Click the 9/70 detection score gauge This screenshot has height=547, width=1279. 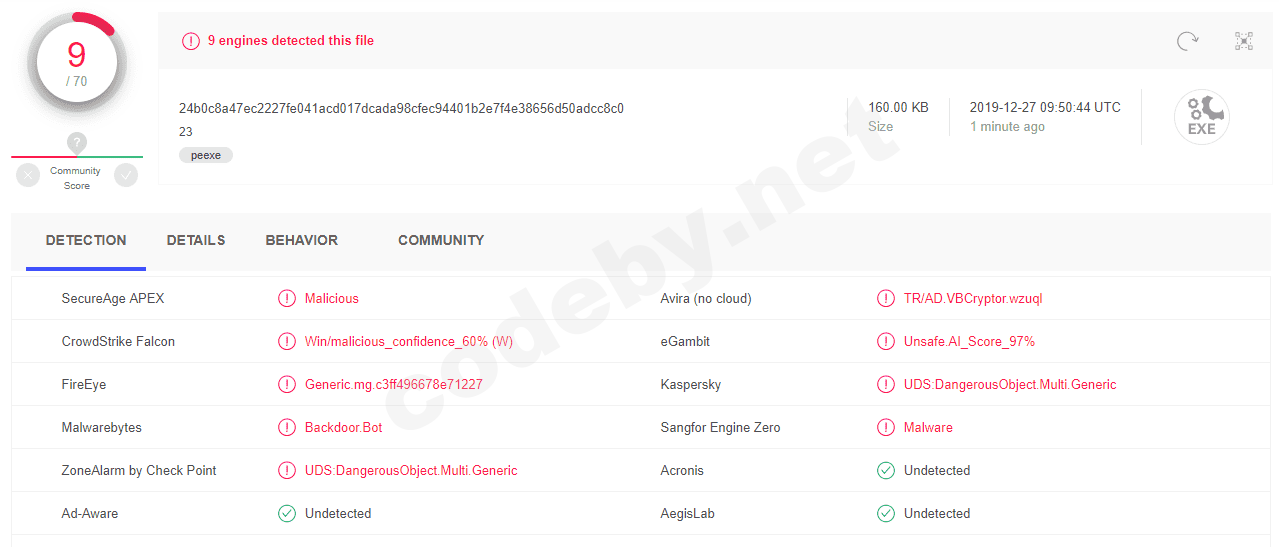point(77,63)
